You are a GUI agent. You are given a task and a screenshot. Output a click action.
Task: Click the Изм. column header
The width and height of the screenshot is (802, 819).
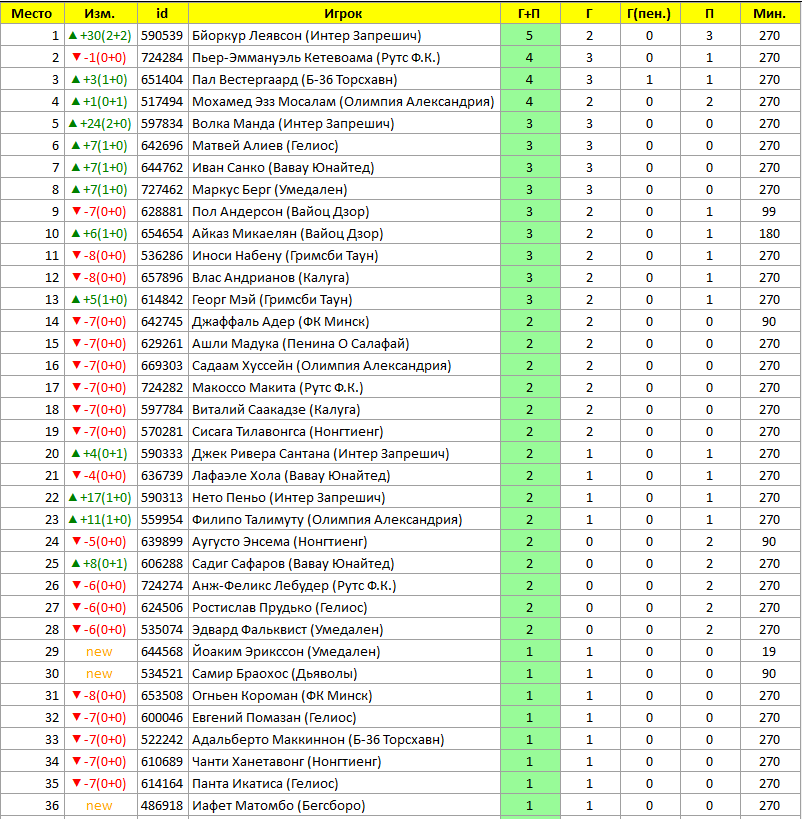pyautogui.click(x=100, y=13)
